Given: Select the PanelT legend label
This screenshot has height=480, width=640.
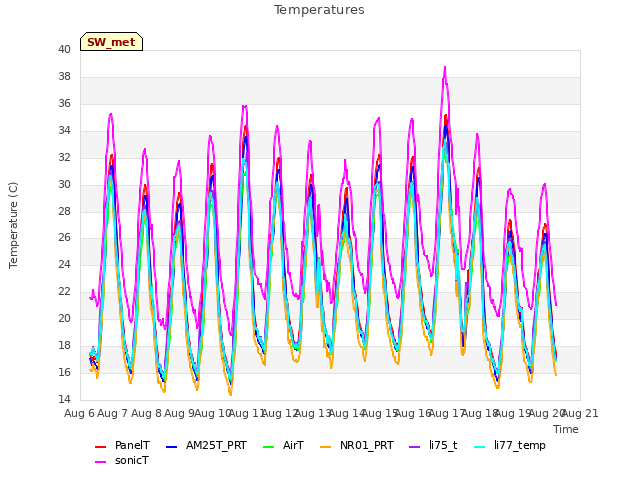Looking at the screenshot, I should (132, 445).
